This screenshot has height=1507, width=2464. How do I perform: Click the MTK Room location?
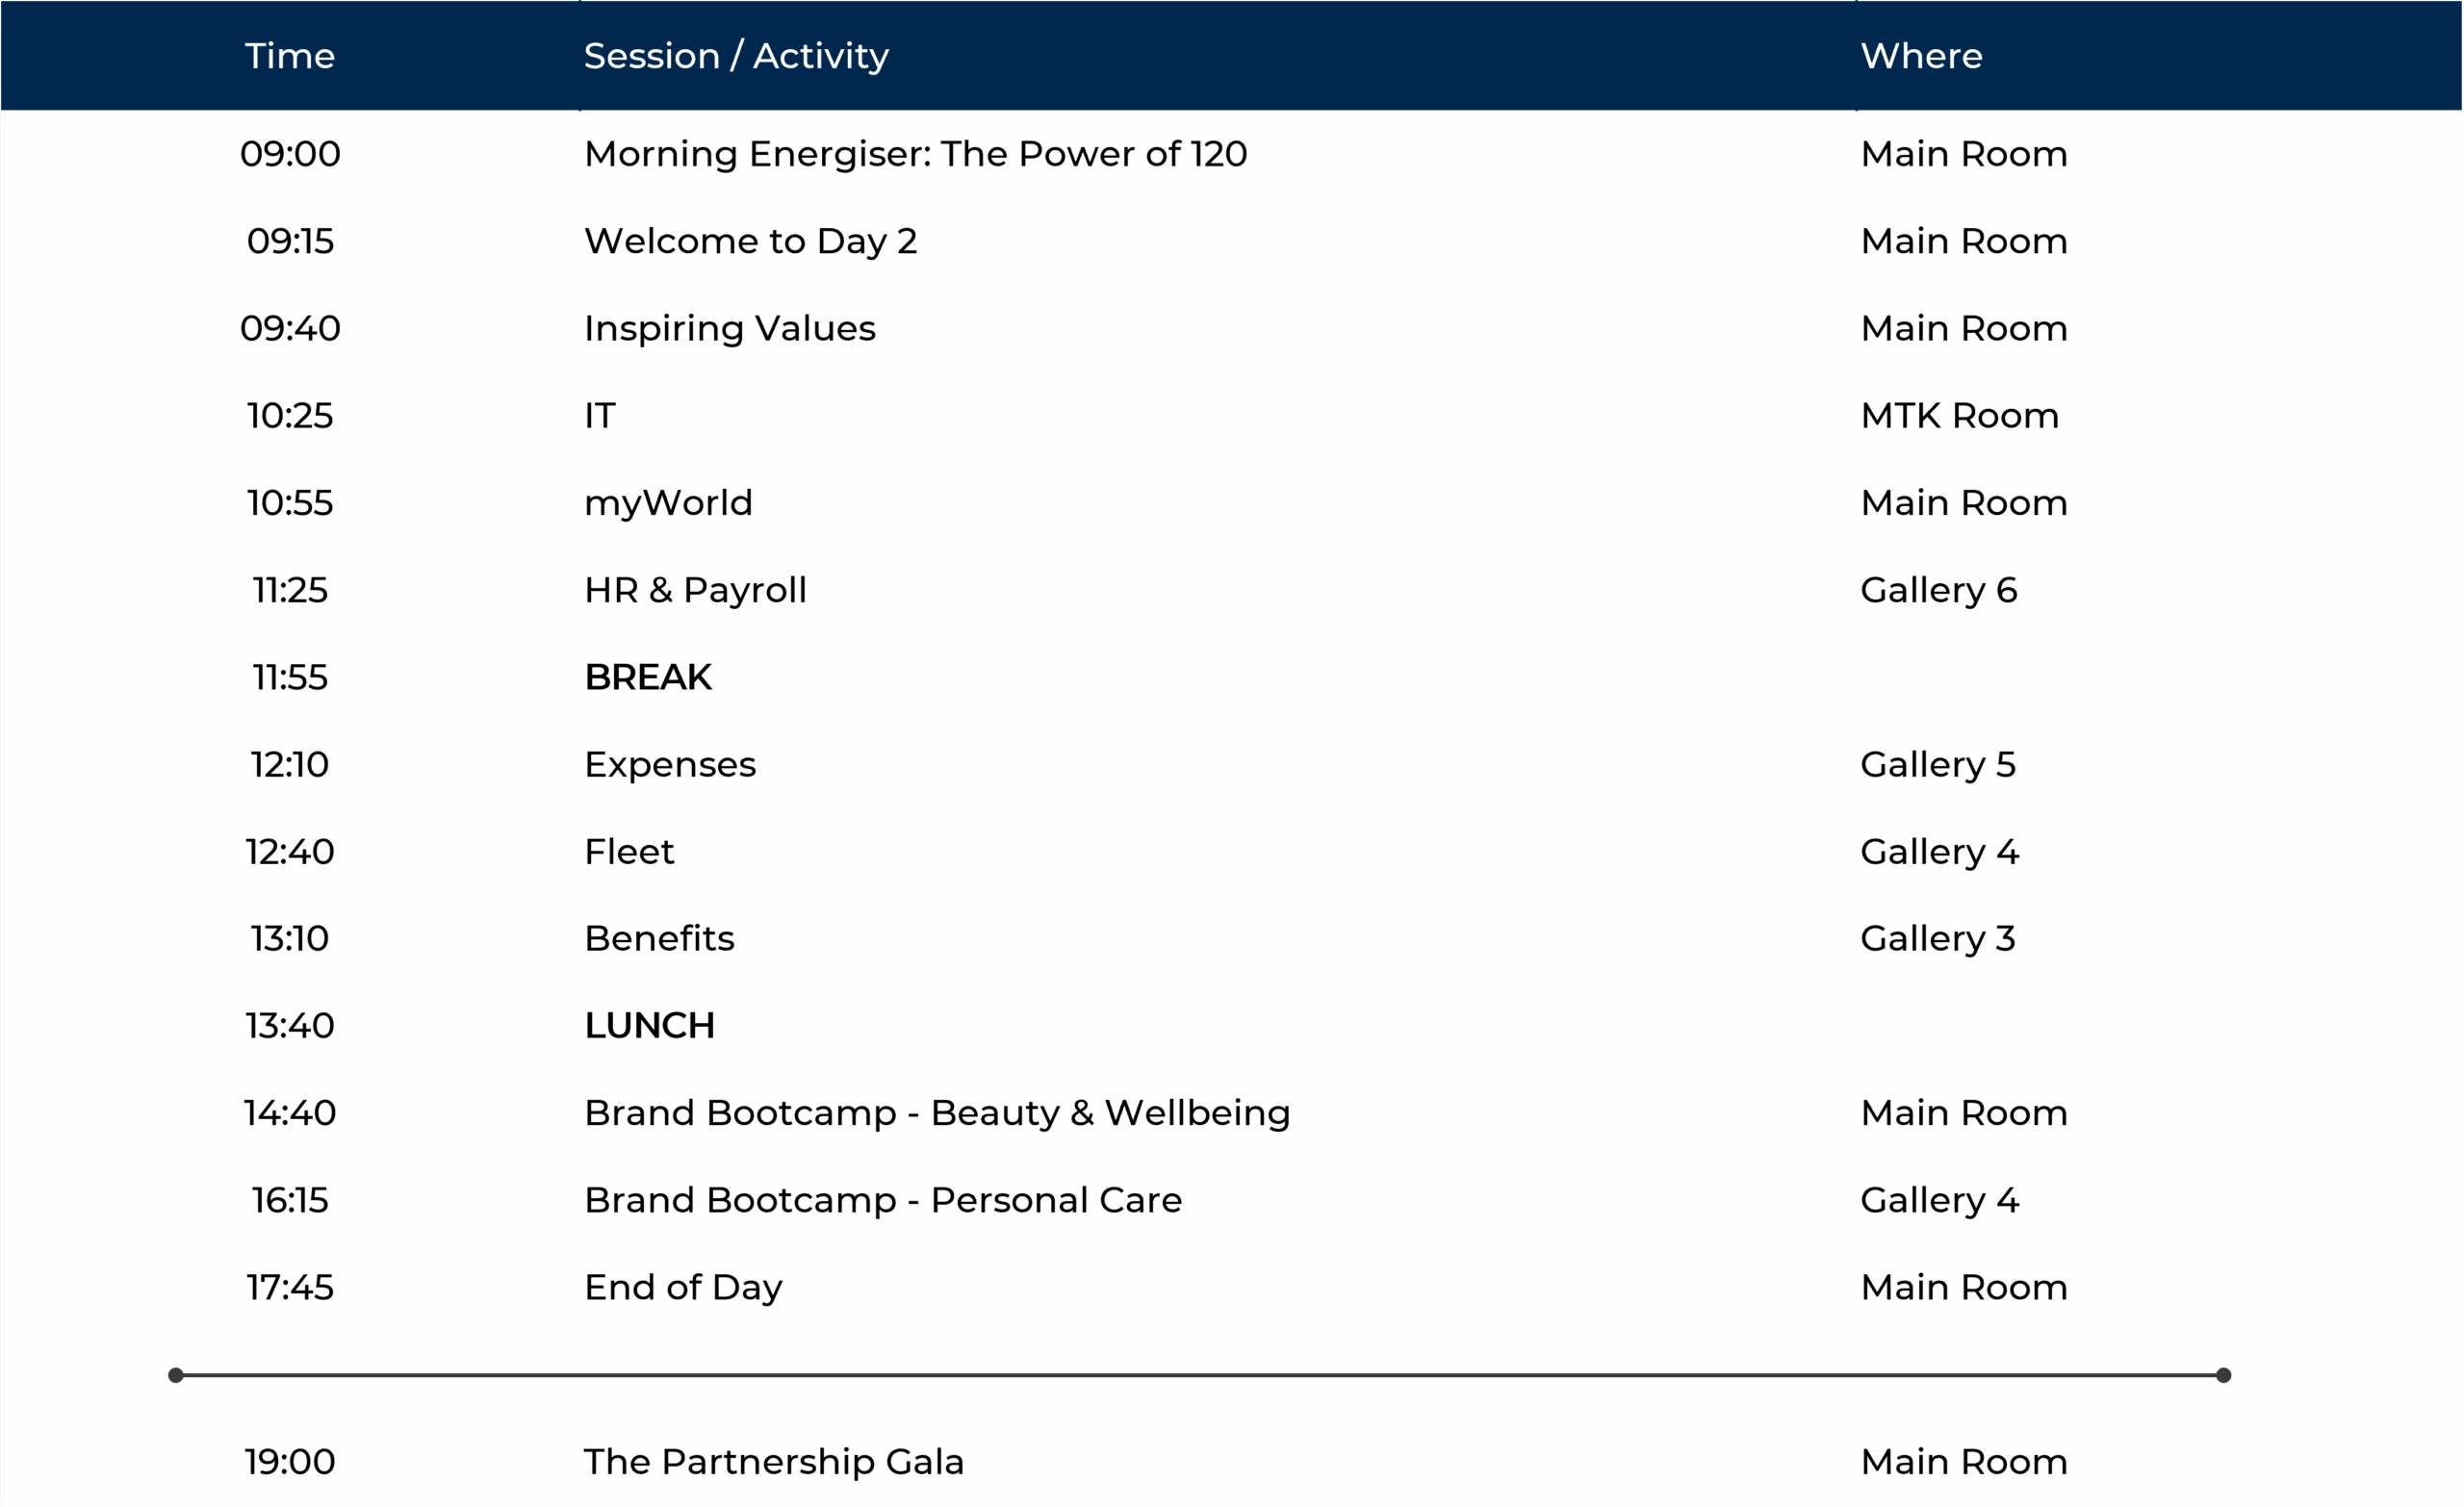(1958, 415)
